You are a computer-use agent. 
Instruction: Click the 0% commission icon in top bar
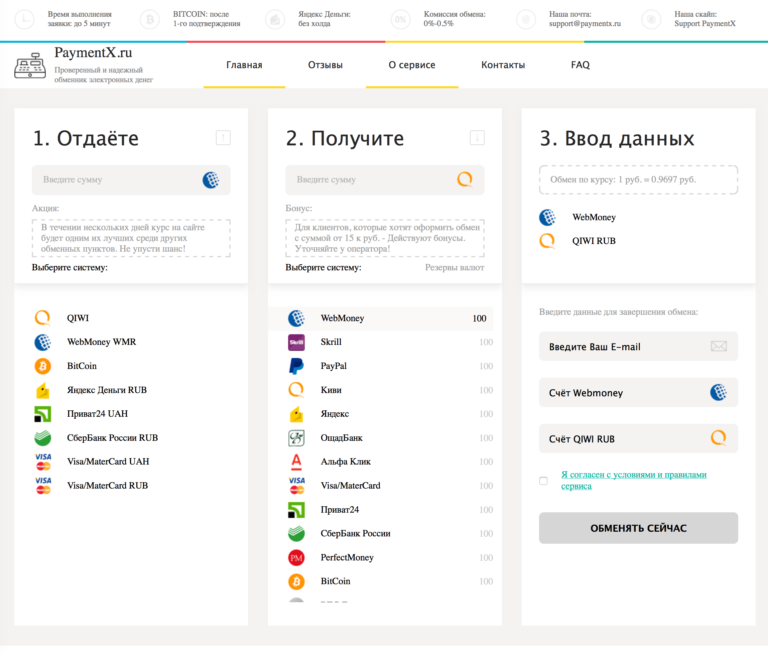click(x=401, y=19)
